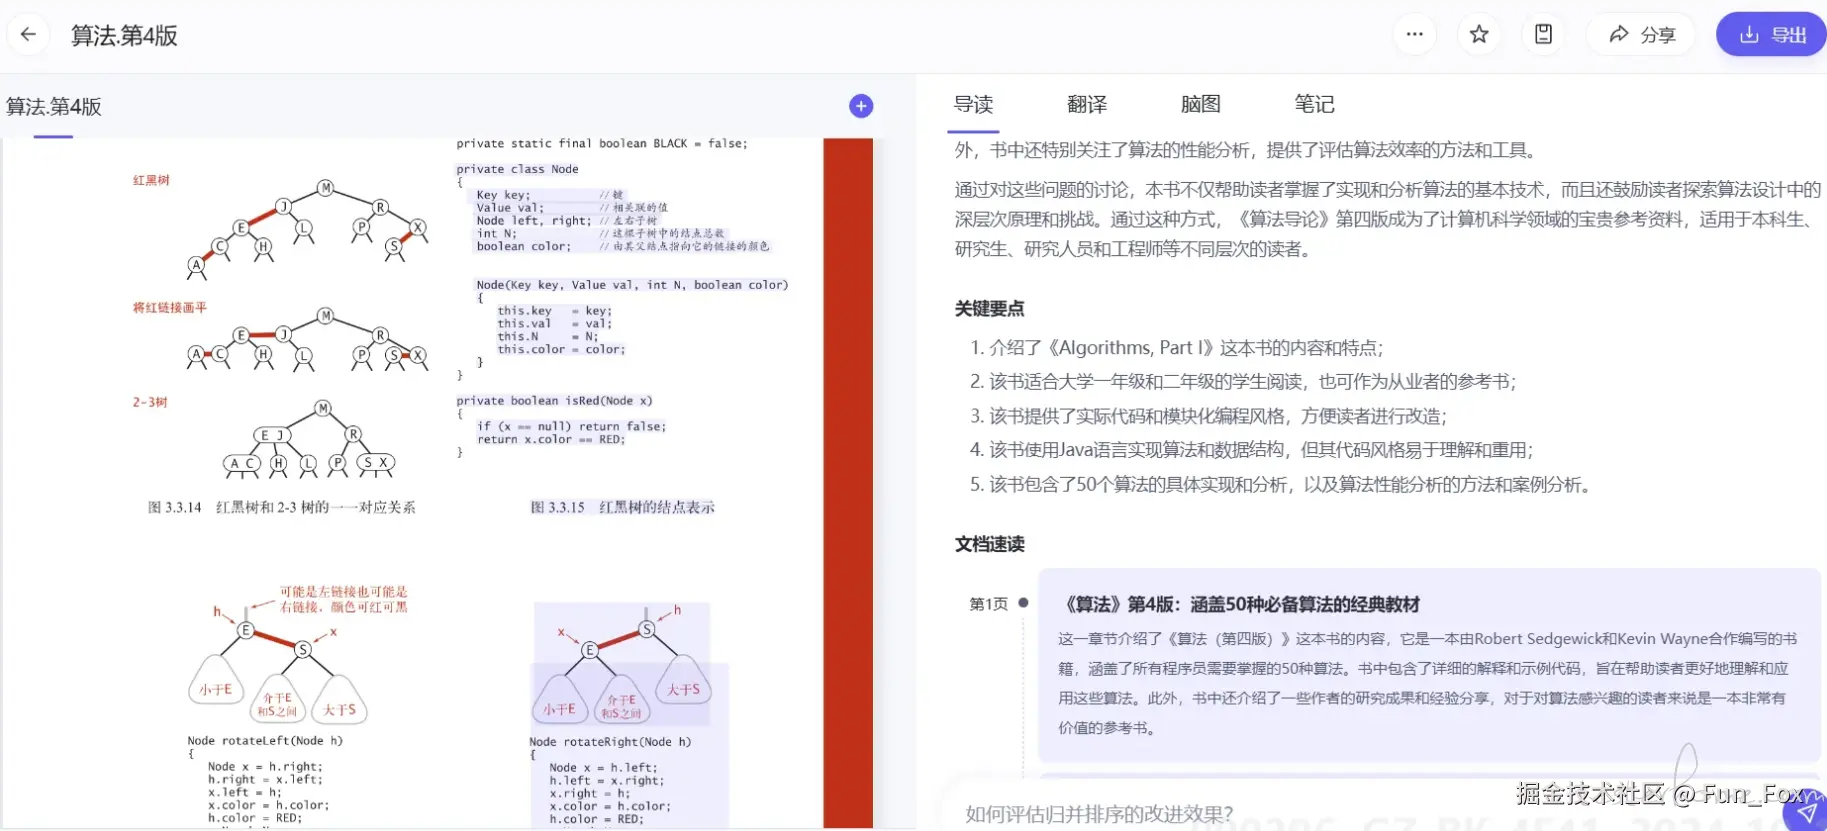The height and width of the screenshot is (831, 1827).
Task: Export using the 导出 button
Action: 1772,35
